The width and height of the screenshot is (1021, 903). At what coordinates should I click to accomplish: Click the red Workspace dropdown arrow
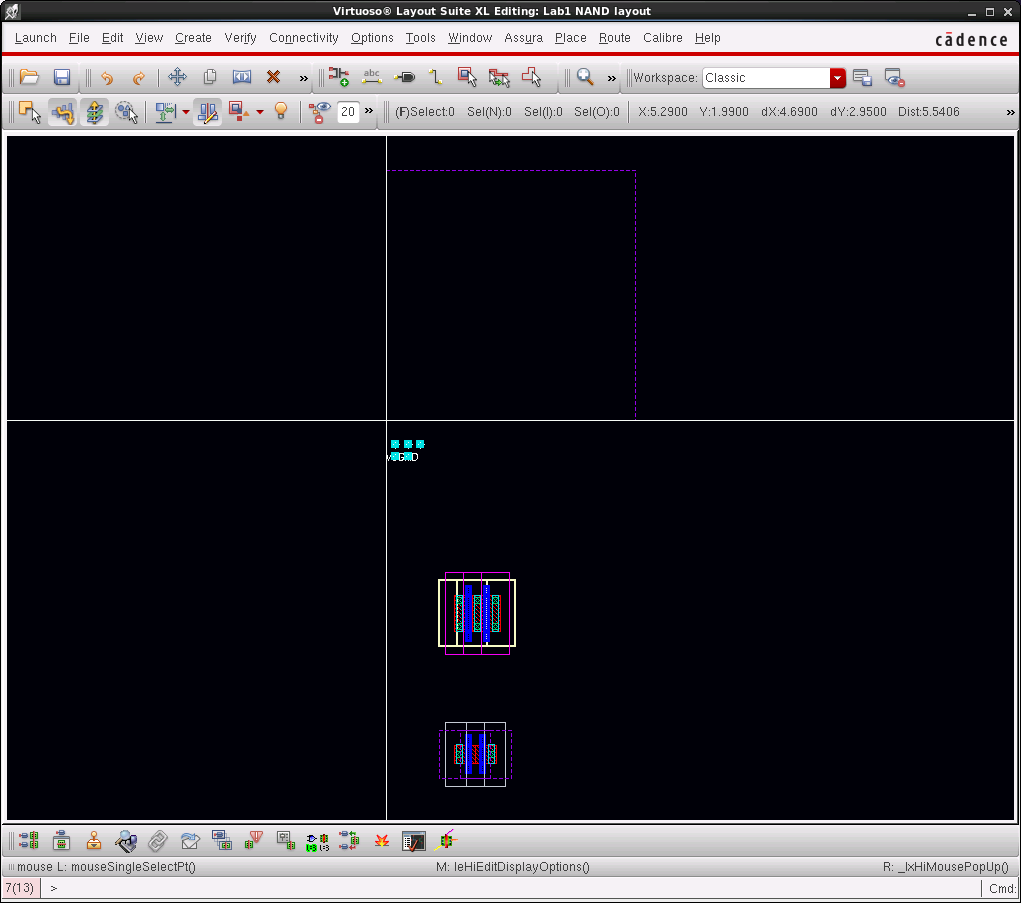(837, 78)
